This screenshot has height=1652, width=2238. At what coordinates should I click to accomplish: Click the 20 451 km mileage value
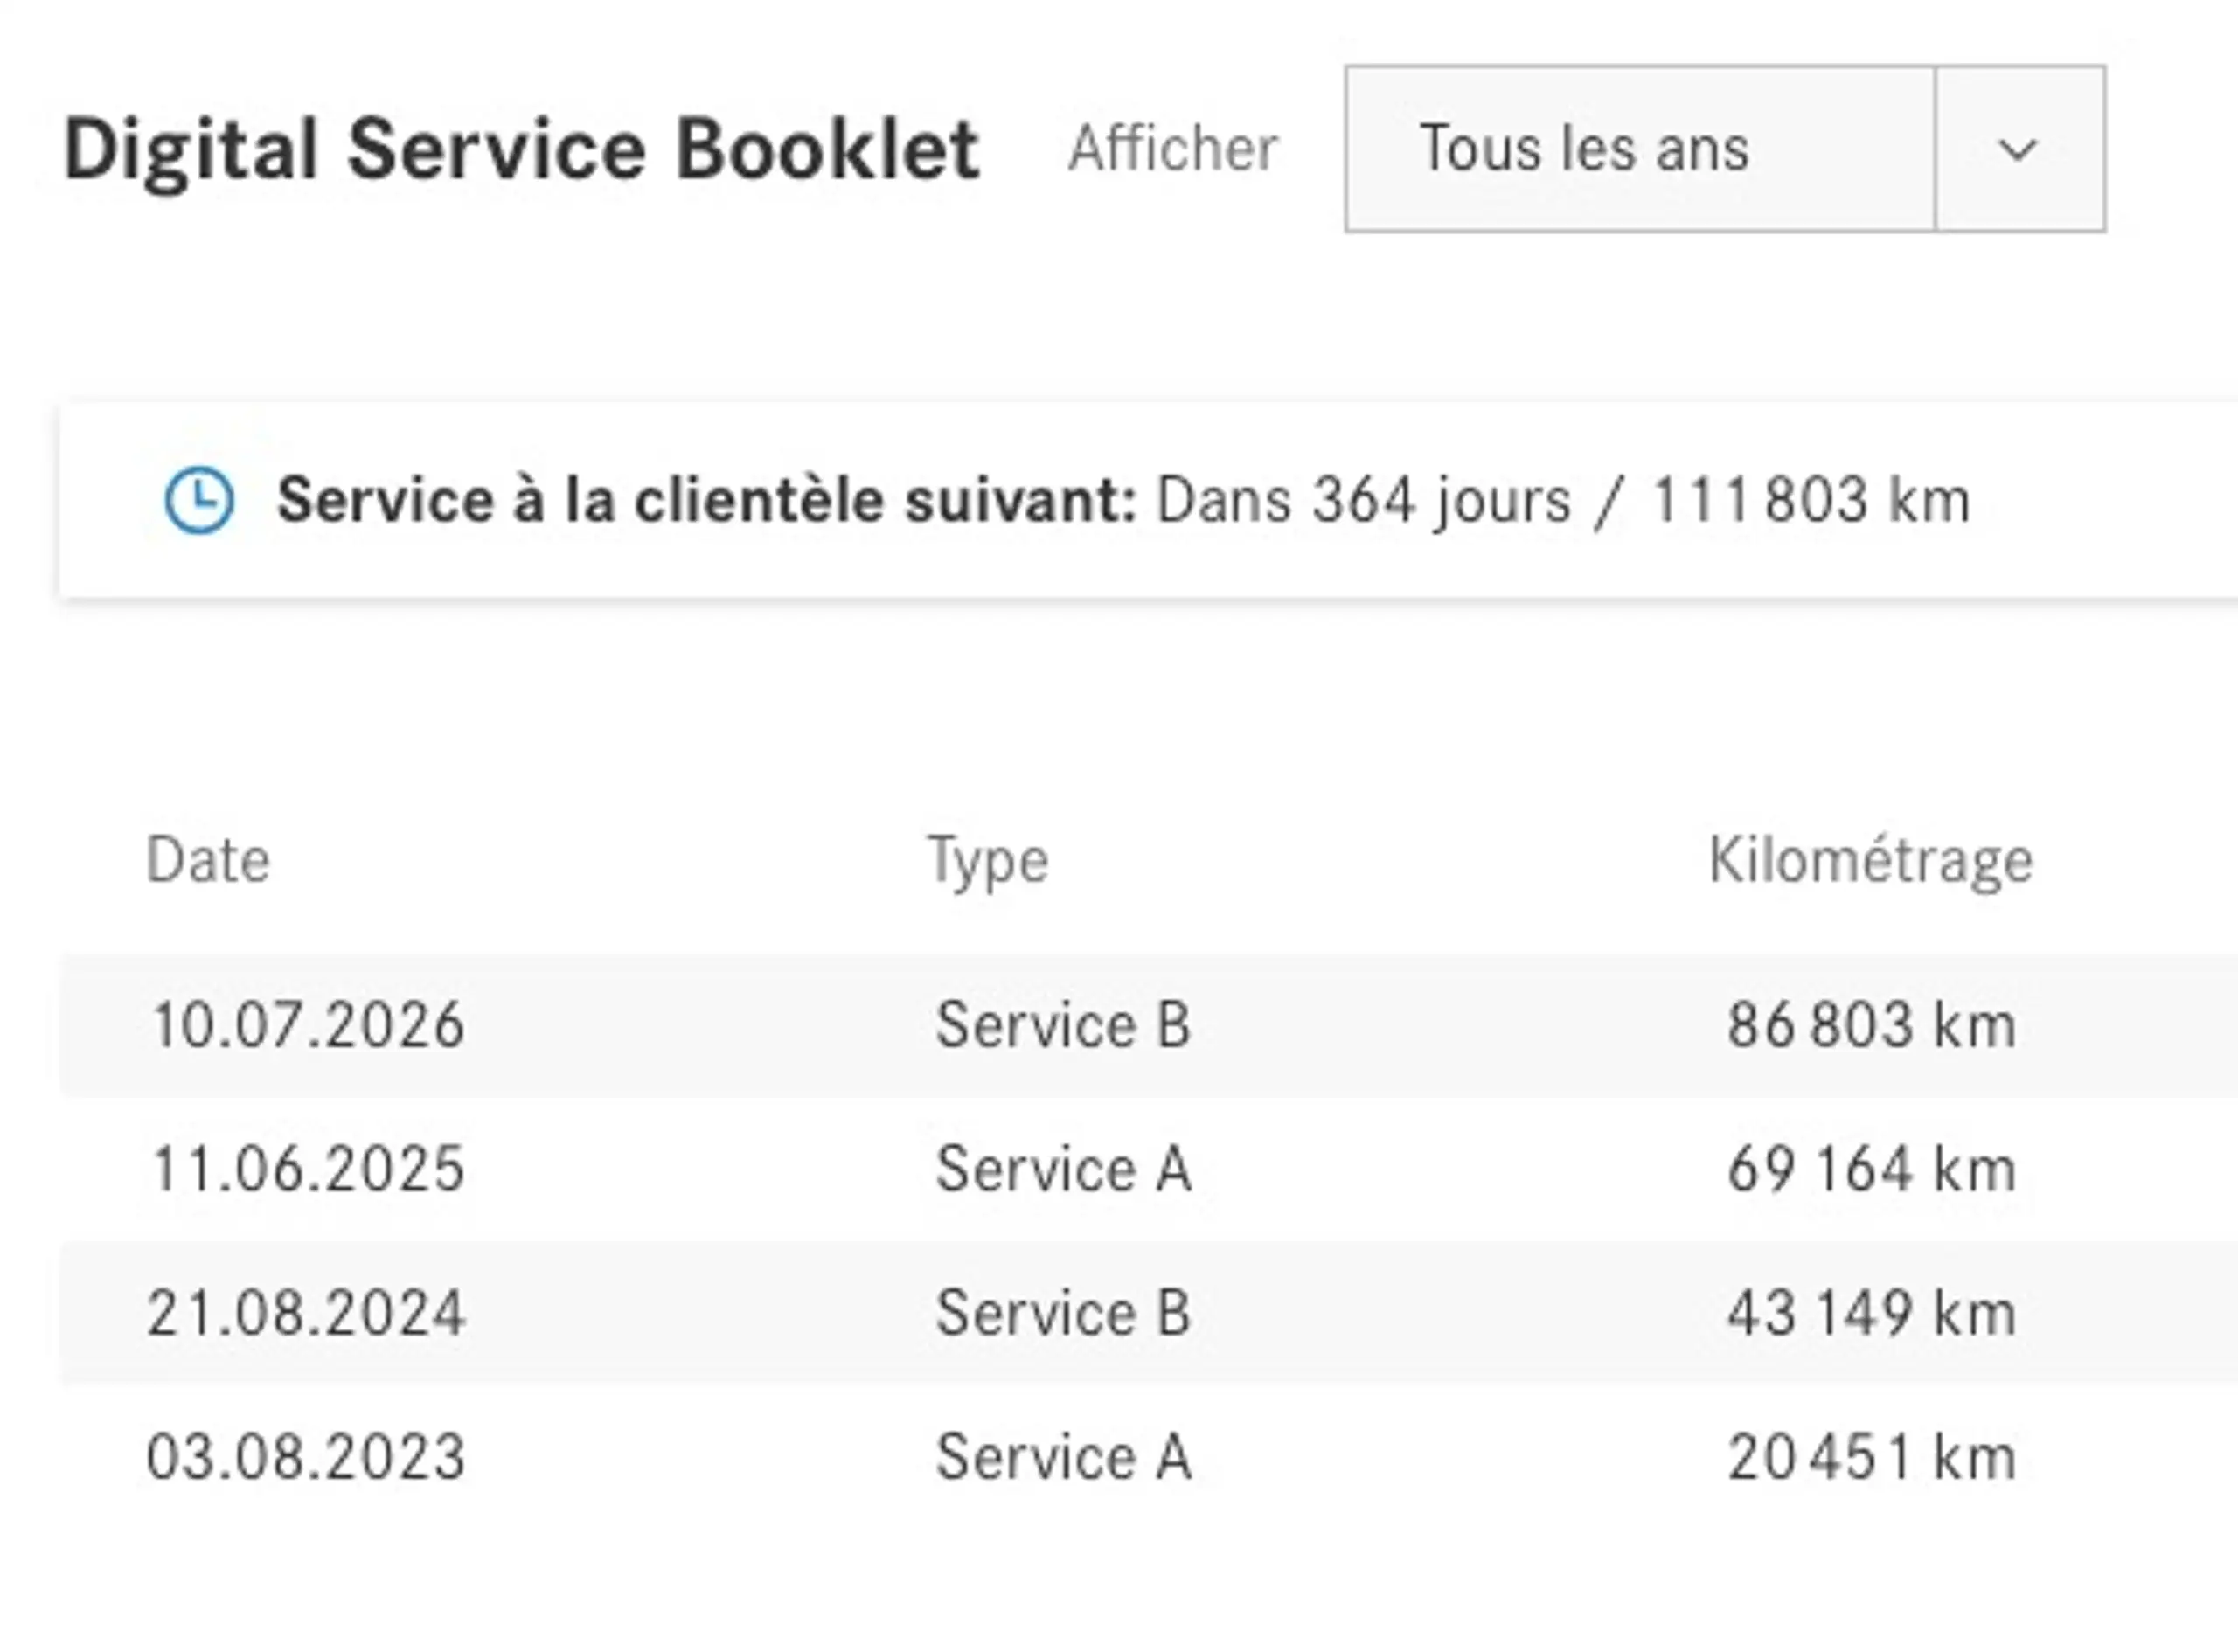(1871, 1457)
